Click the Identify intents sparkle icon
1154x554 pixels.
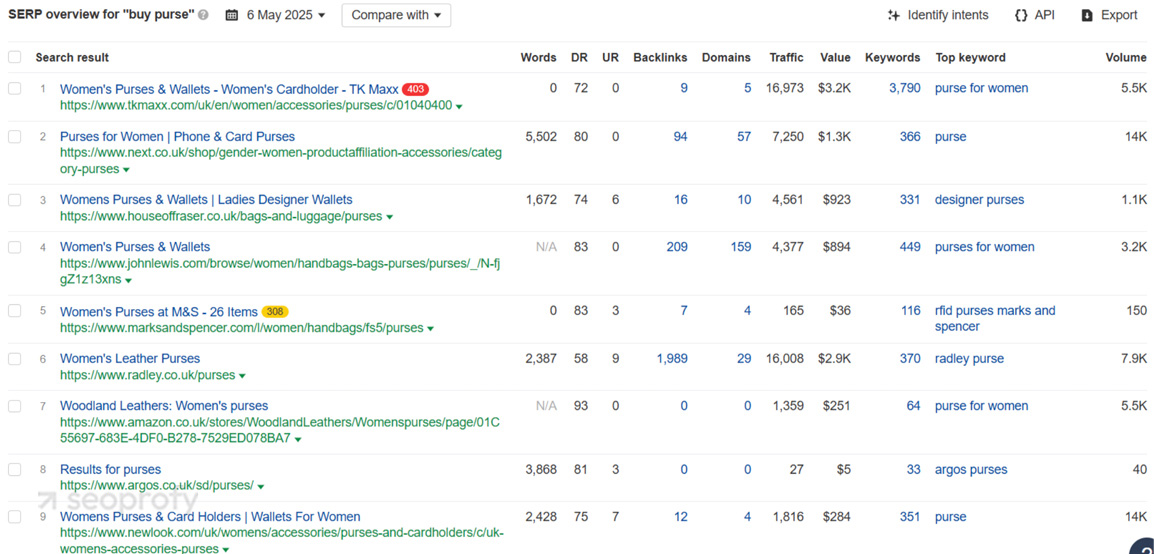(x=894, y=15)
